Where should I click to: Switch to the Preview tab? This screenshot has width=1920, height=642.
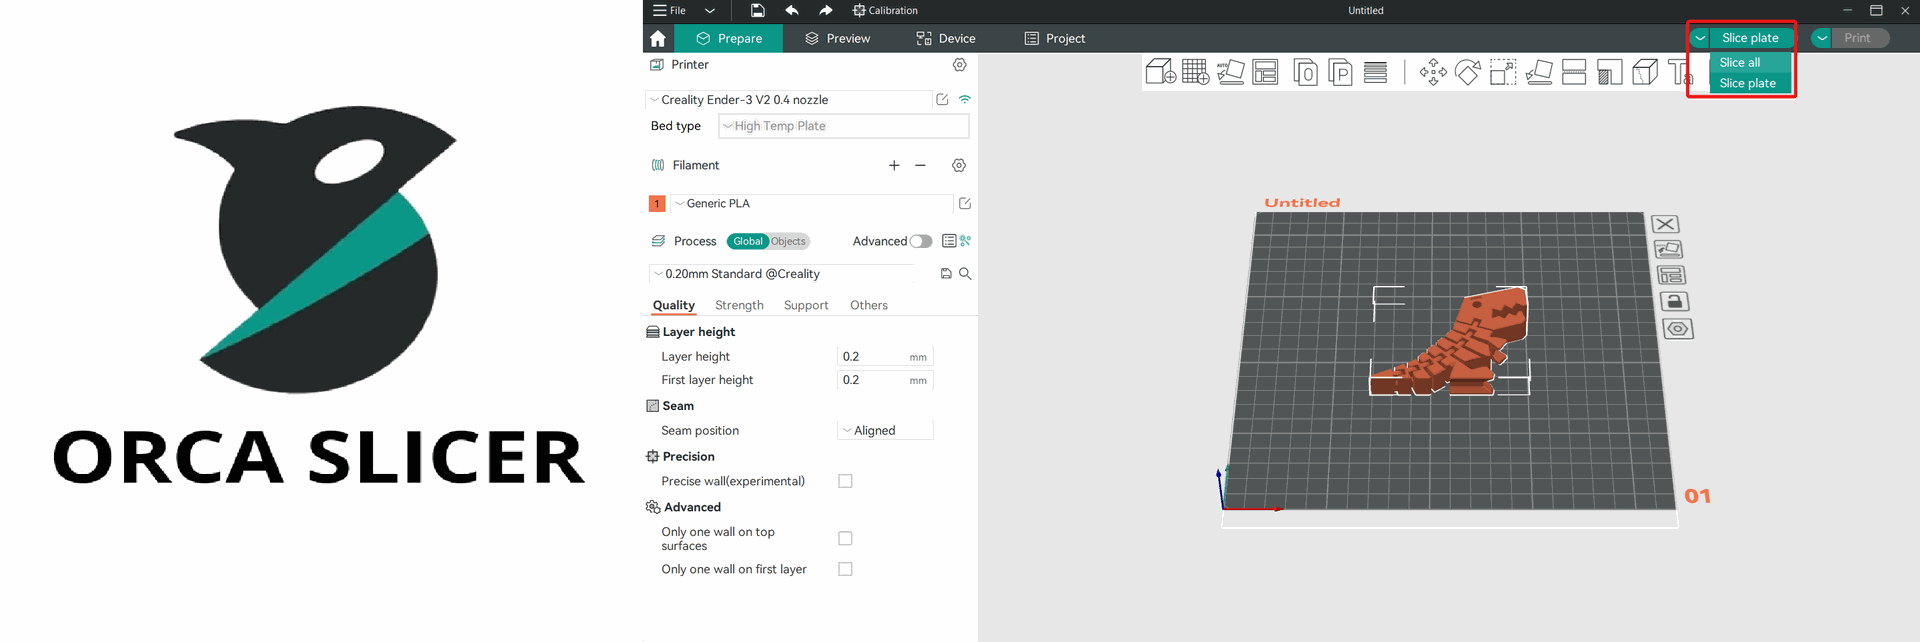838,38
